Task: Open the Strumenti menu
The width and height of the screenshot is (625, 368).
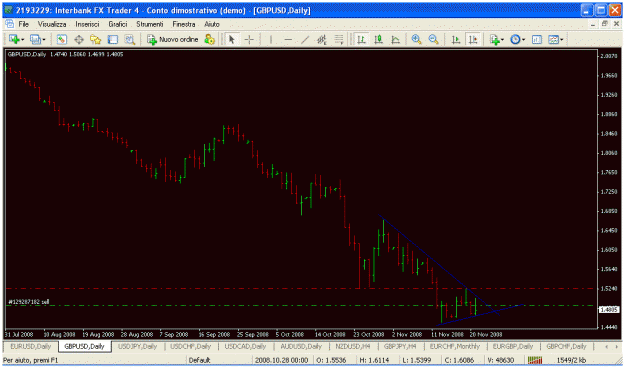Action: tap(150, 24)
